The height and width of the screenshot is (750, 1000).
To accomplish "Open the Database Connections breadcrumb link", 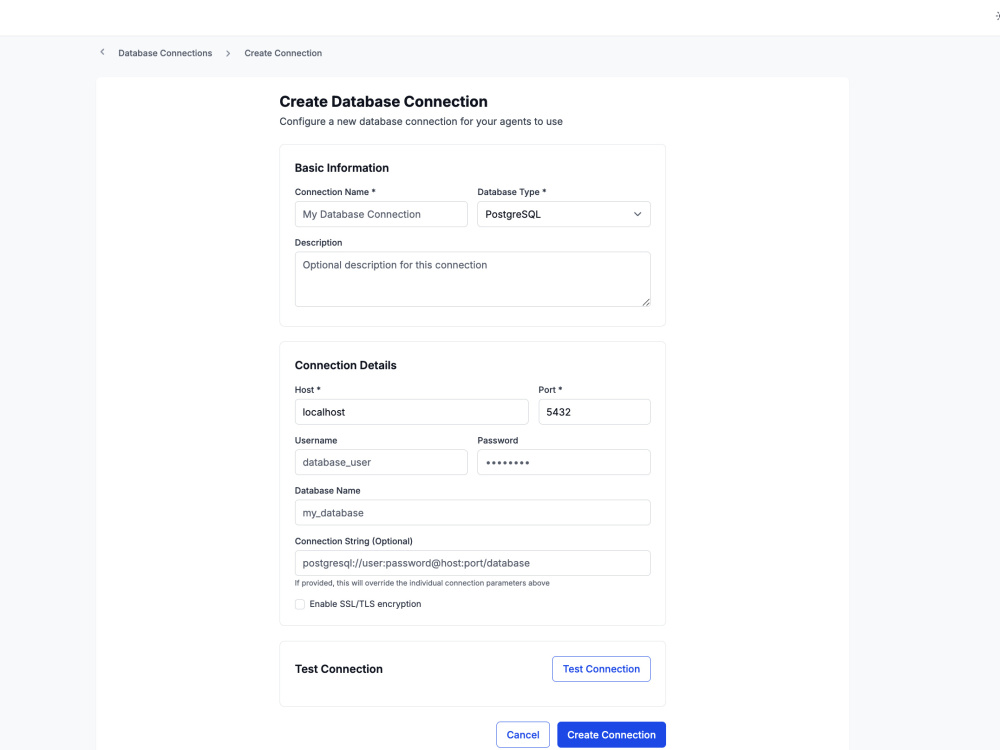I will click(165, 53).
